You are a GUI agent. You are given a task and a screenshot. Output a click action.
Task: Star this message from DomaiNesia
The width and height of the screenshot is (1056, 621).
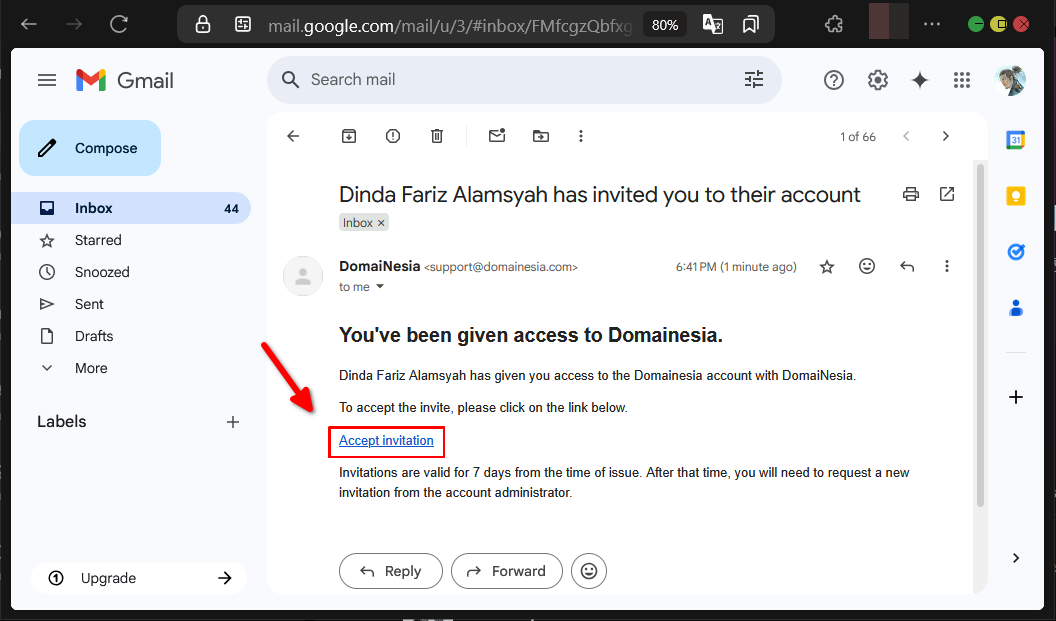coord(827,267)
